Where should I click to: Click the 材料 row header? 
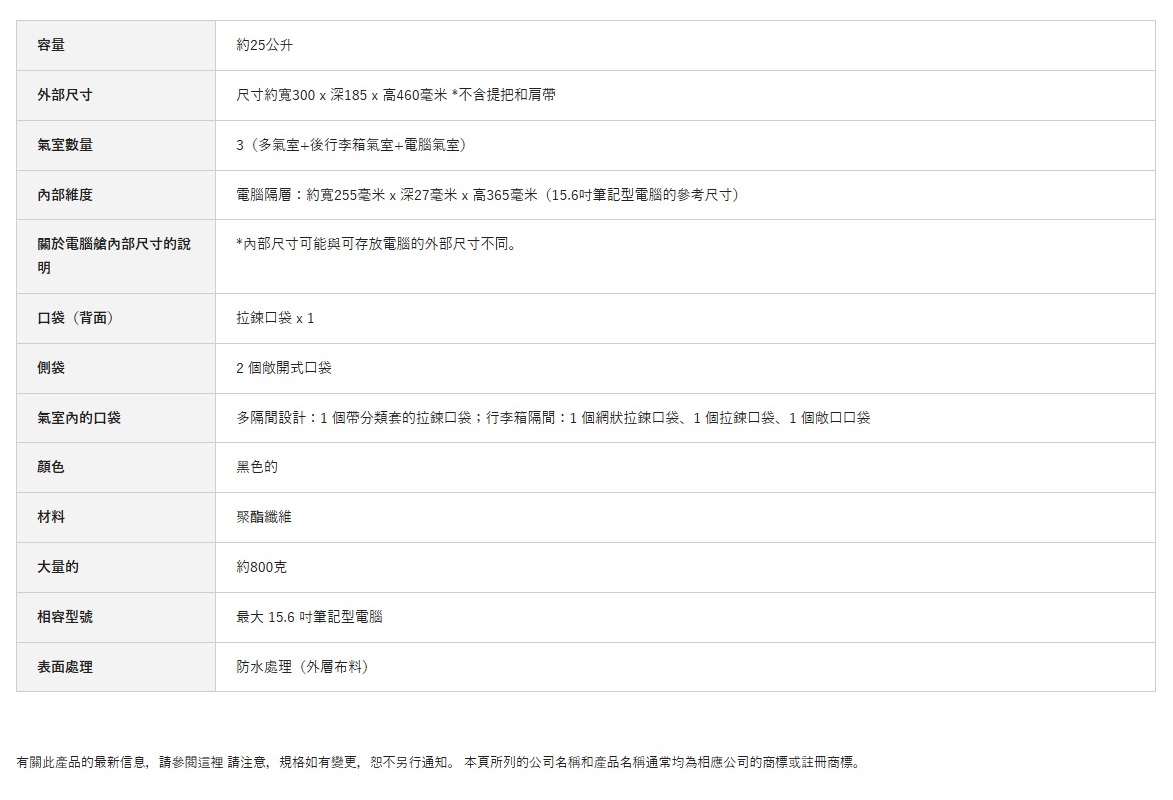(51, 517)
